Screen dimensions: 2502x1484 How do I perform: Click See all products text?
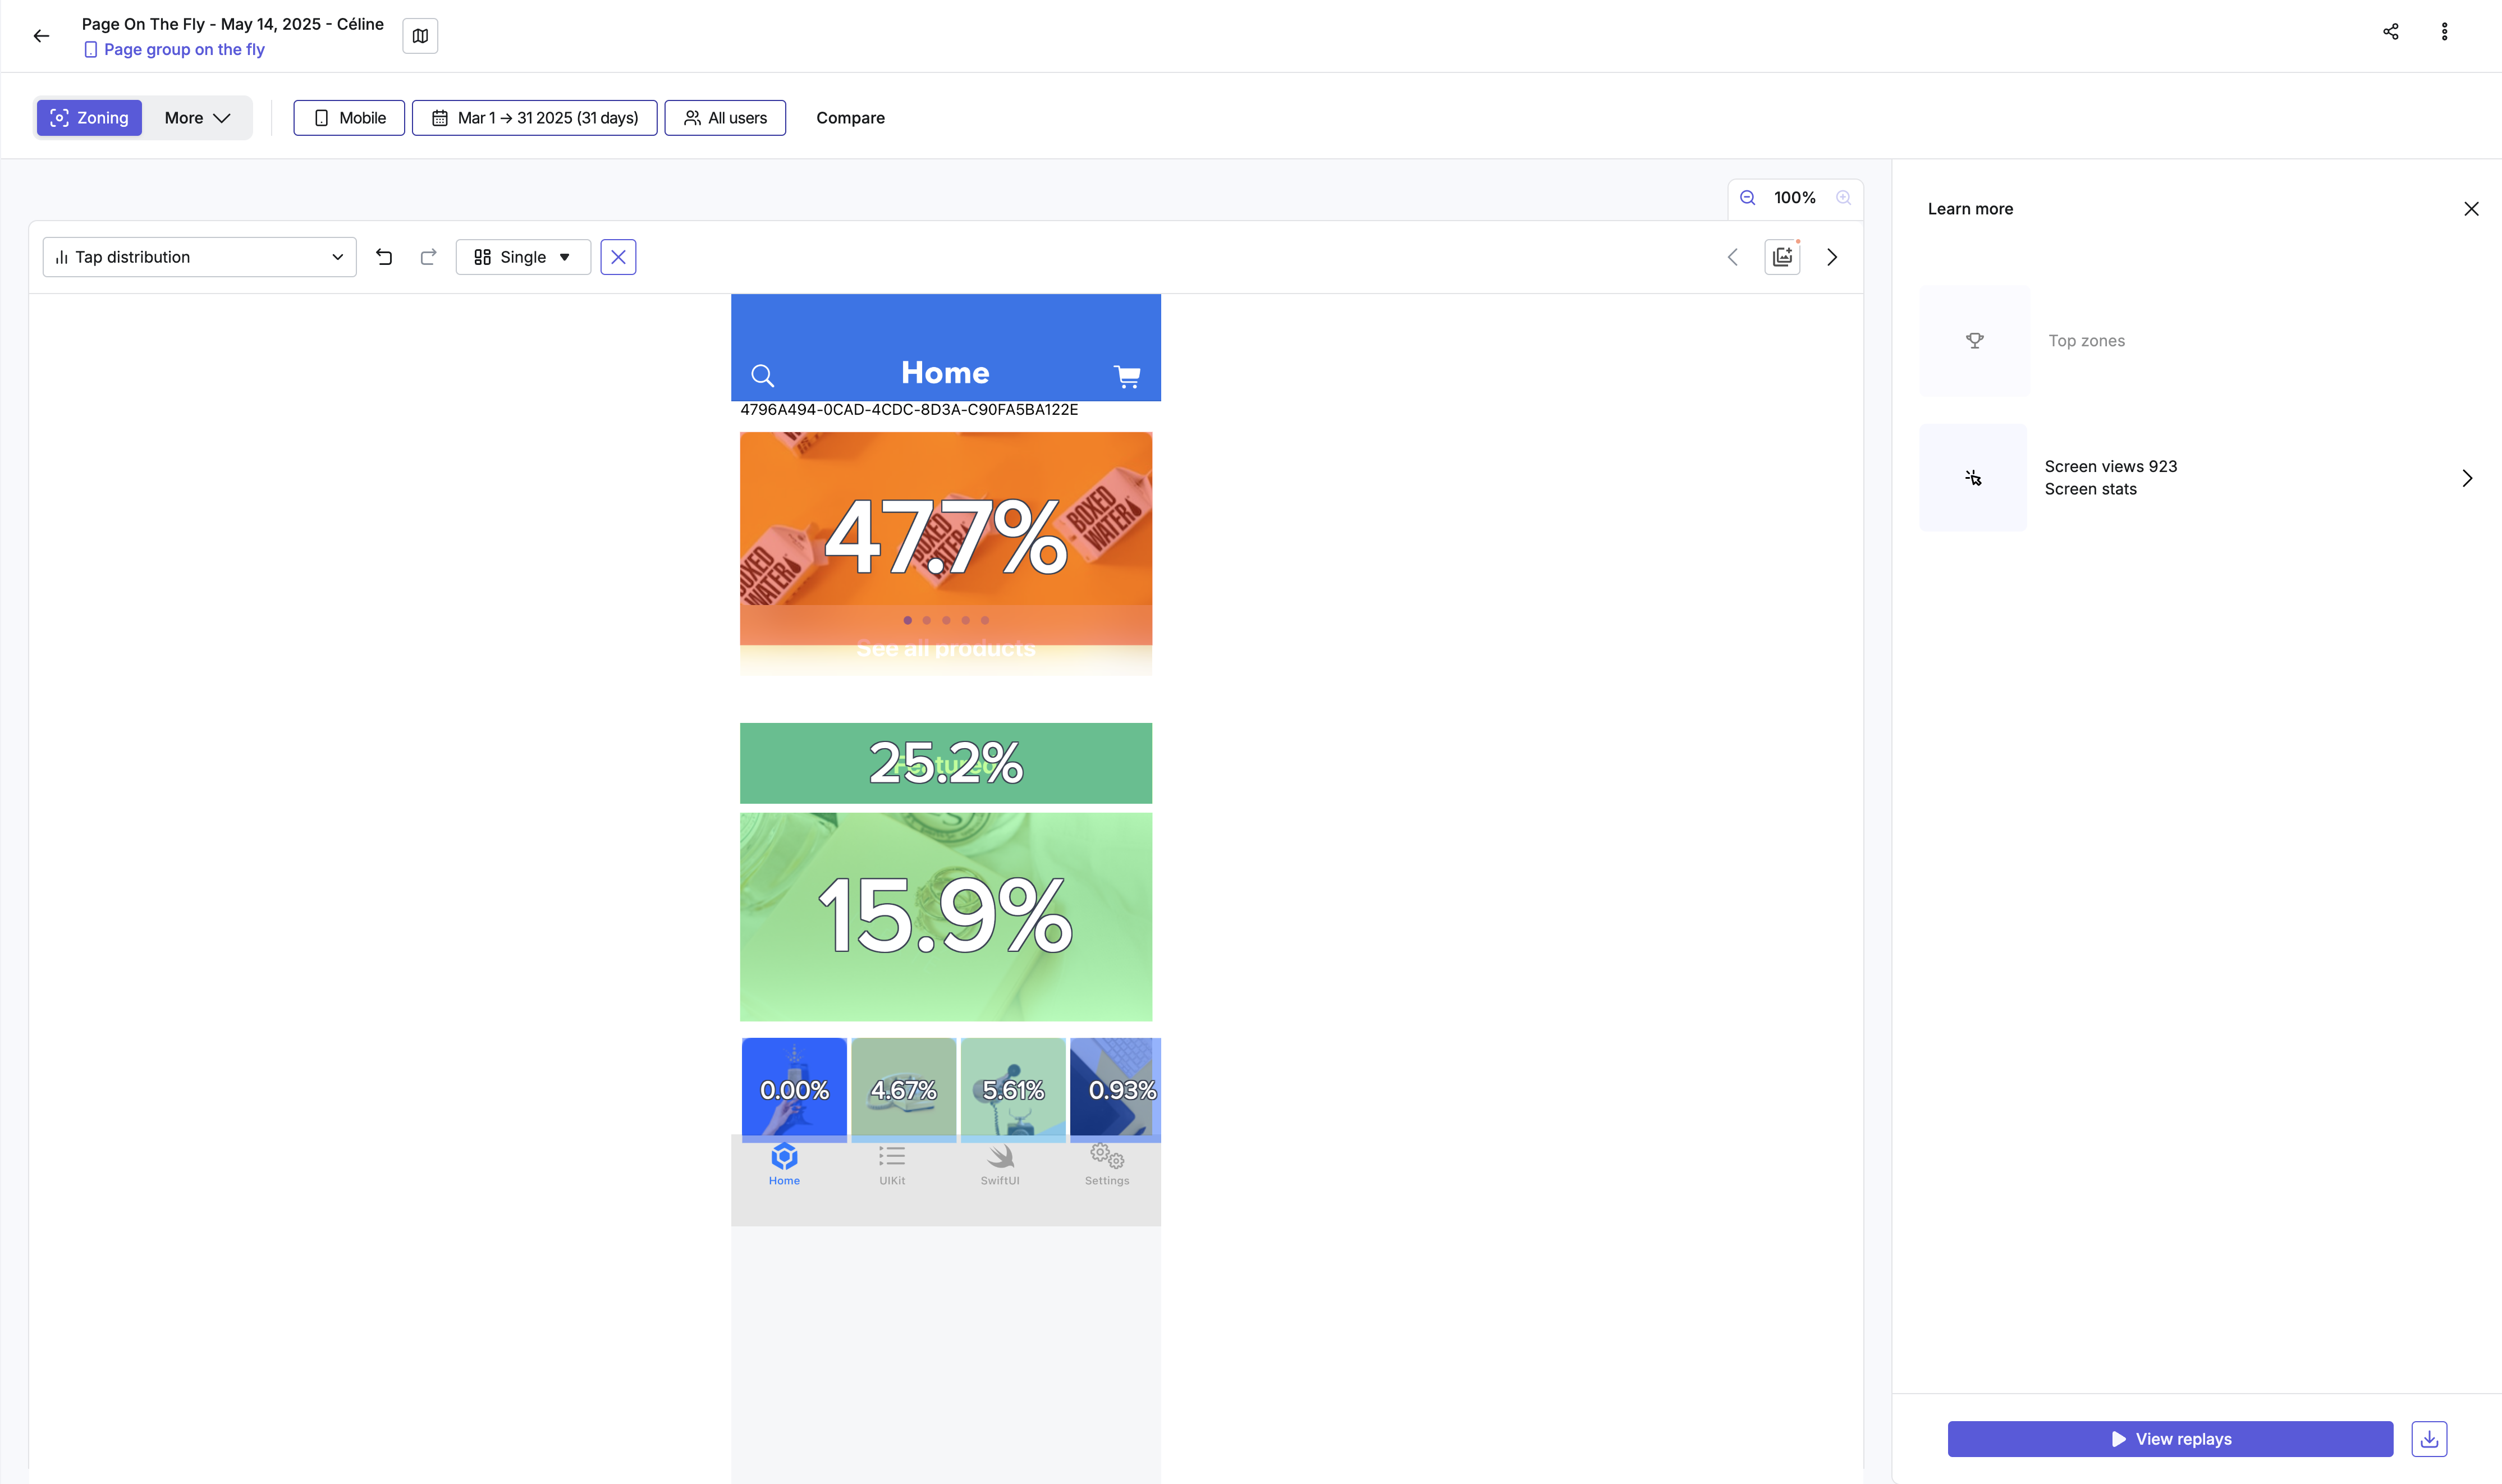(x=946, y=649)
